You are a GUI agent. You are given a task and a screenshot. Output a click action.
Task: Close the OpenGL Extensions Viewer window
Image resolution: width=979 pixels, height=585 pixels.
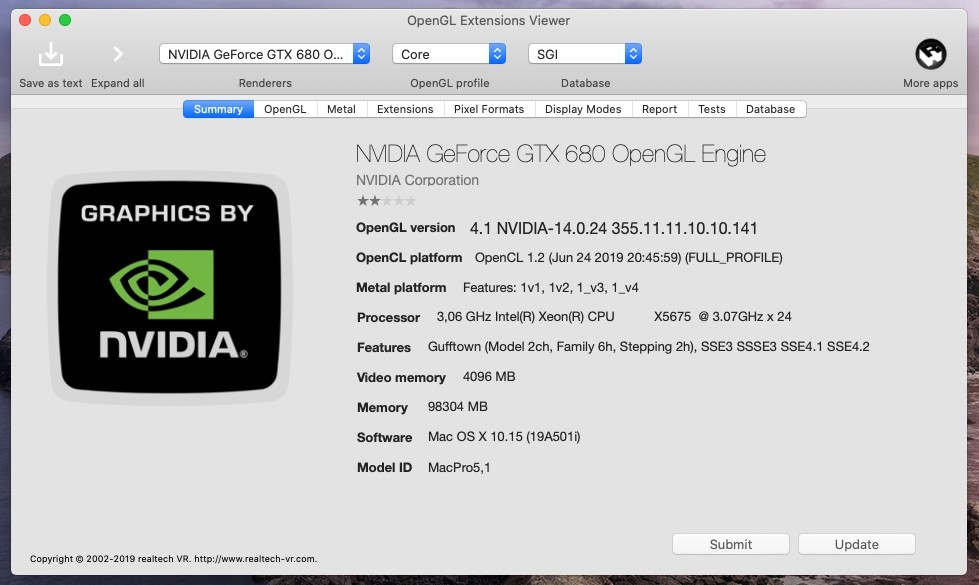coord(25,20)
